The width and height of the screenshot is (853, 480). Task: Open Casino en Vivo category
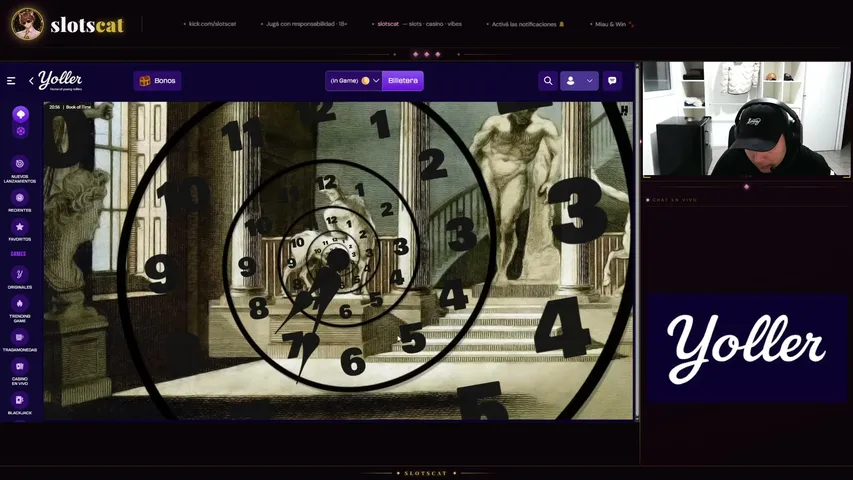20,372
